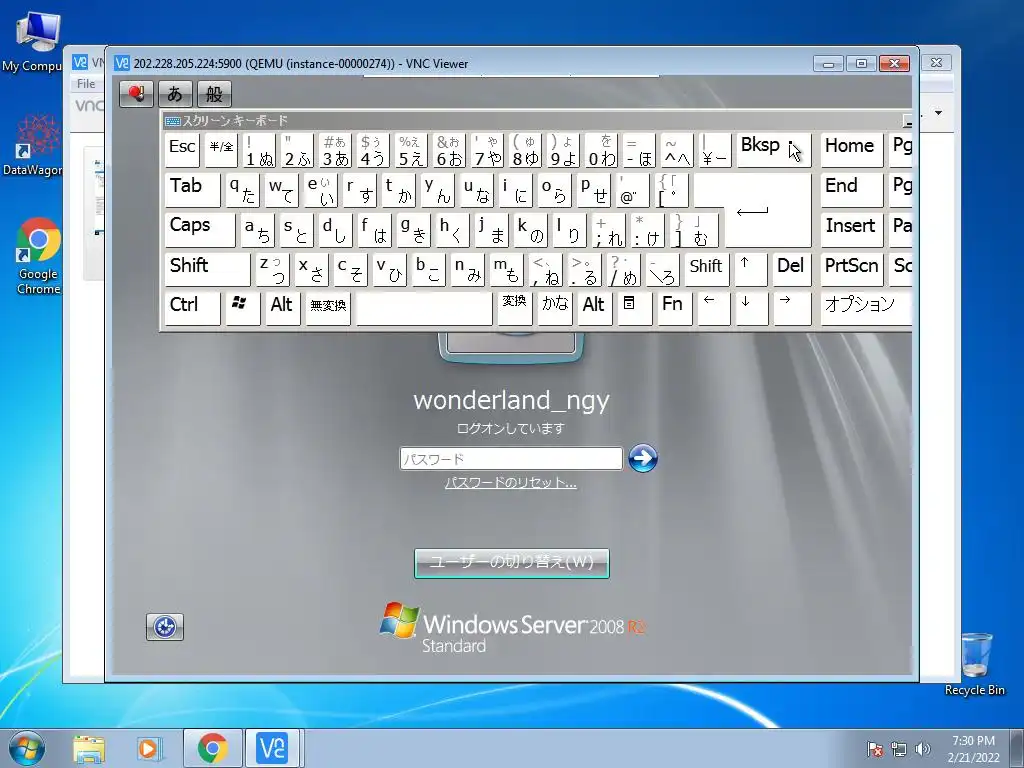
Task: Click the on-screen keyboard space bar
Action: [x=424, y=308]
